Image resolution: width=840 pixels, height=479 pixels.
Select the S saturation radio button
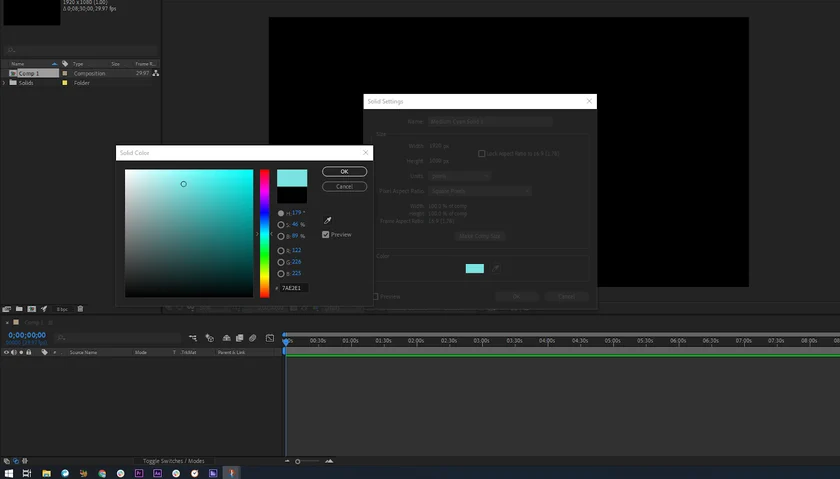click(x=281, y=225)
